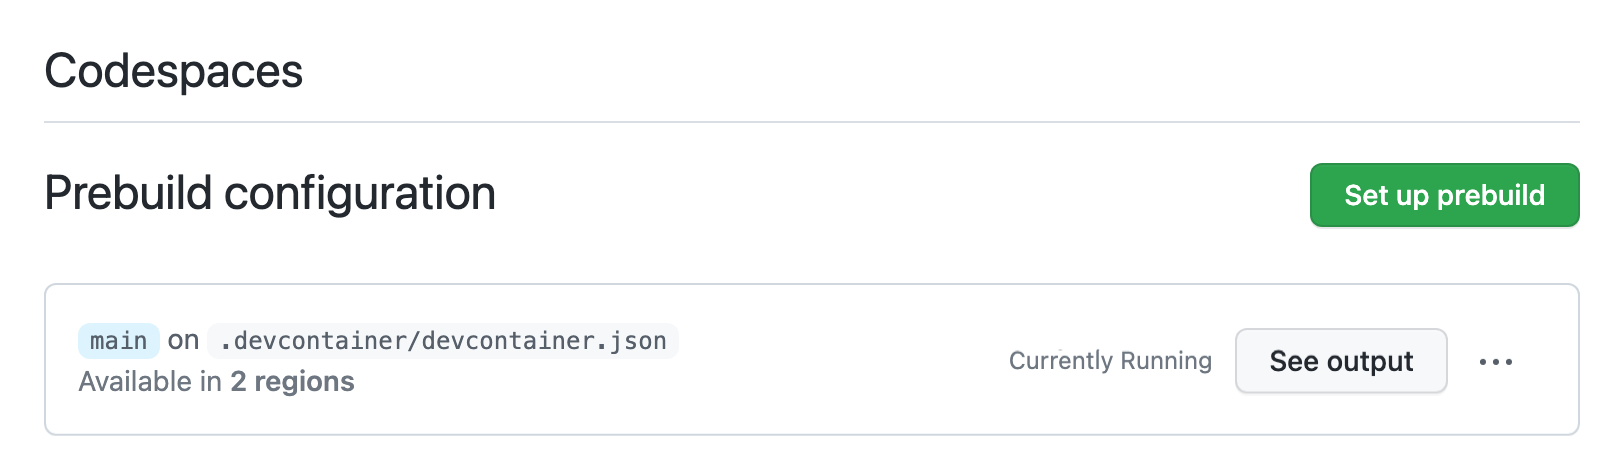The height and width of the screenshot is (476, 1622).
Task: Open the three-dot prebuild options menu
Action: [1495, 361]
